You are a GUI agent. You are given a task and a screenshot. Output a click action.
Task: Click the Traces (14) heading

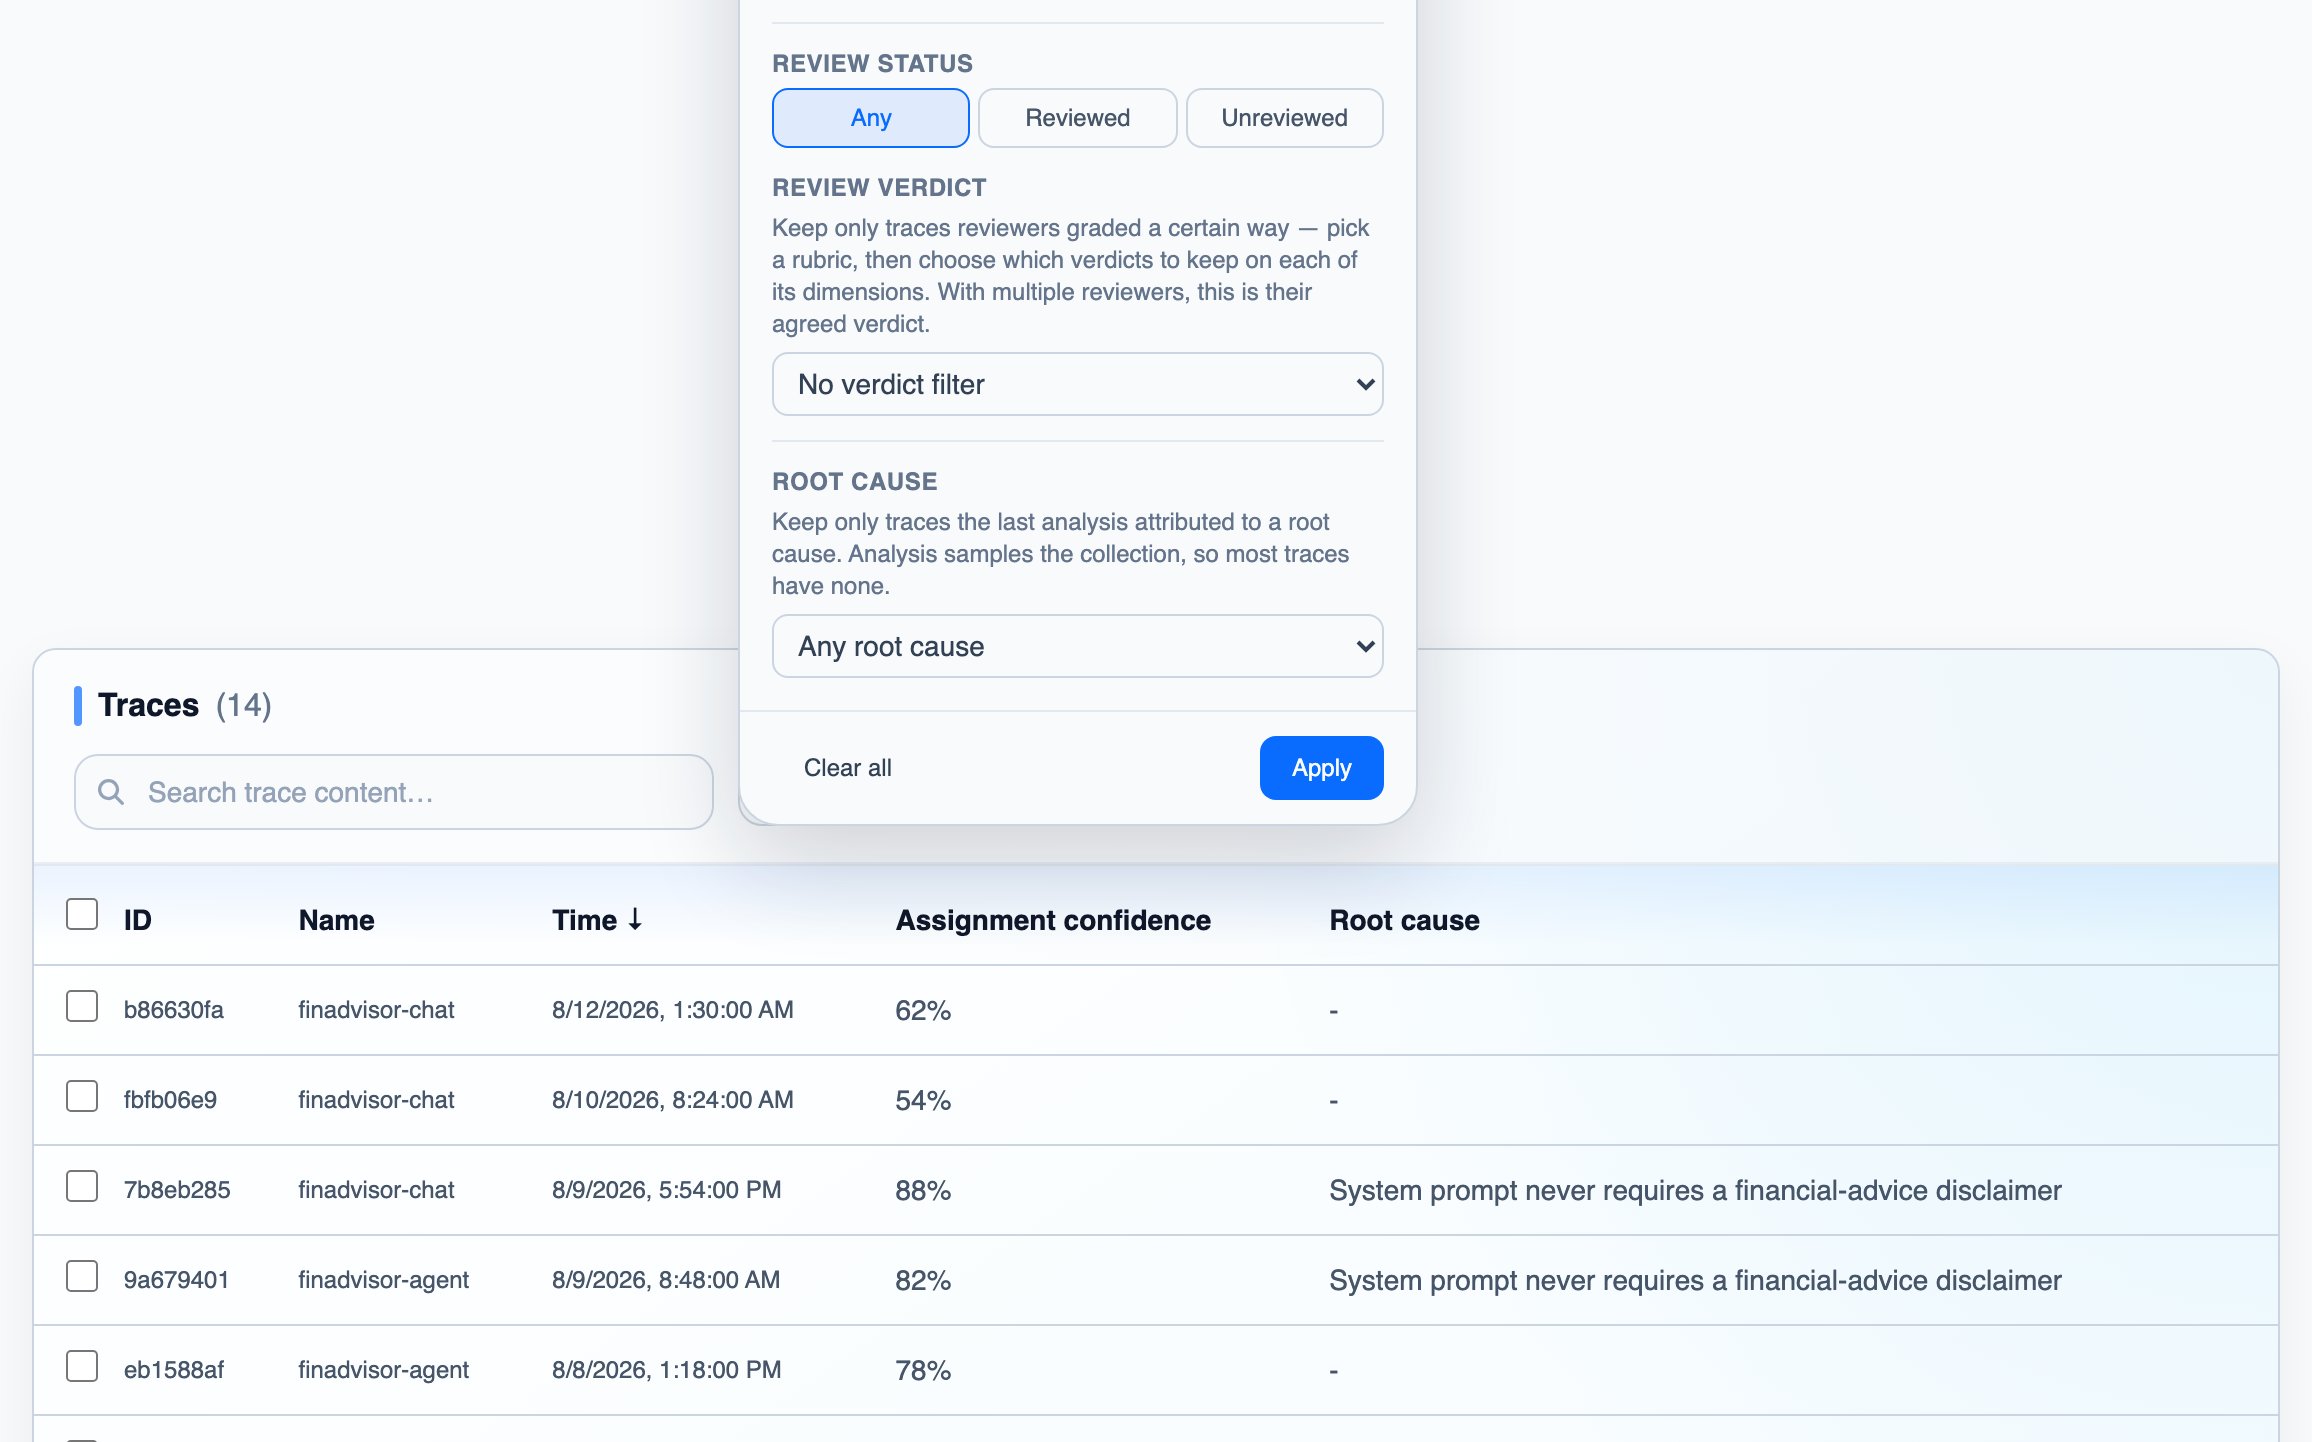[x=184, y=705]
